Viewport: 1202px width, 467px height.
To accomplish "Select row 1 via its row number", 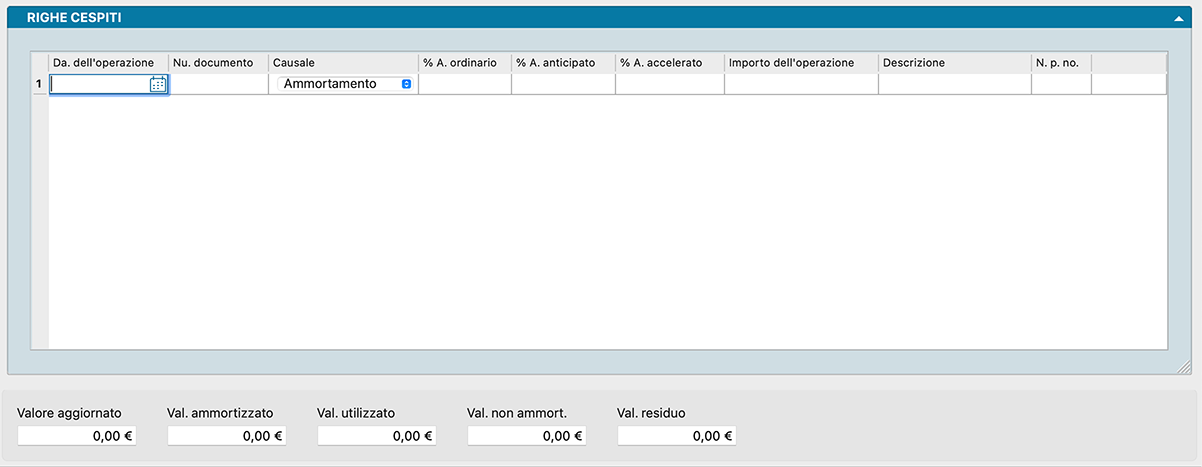I will tap(39, 85).
